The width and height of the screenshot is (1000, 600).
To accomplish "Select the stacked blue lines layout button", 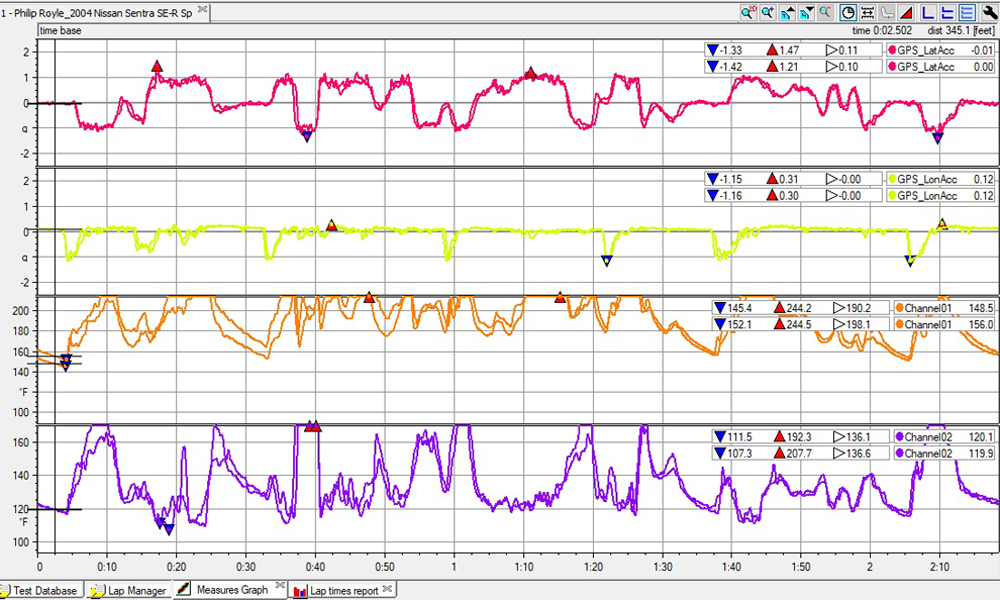I will click(x=967, y=13).
